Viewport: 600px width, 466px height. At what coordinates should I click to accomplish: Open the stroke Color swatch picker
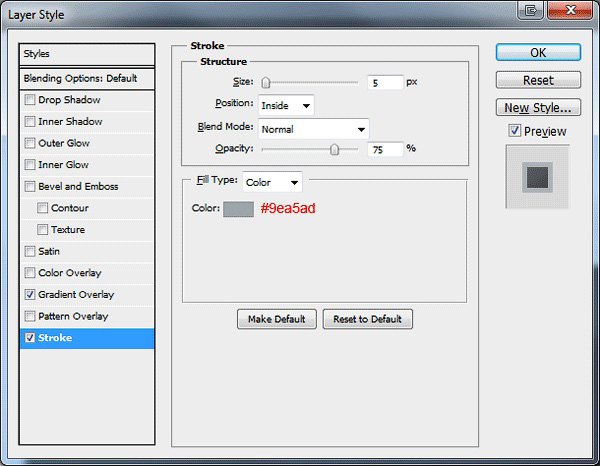pyautogui.click(x=238, y=209)
